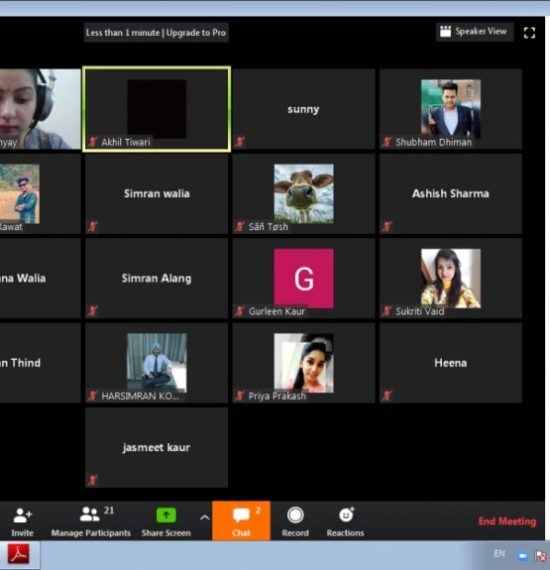Open Manage Participants panel
The width and height of the screenshot is (550, 570).
pos(91,522)
